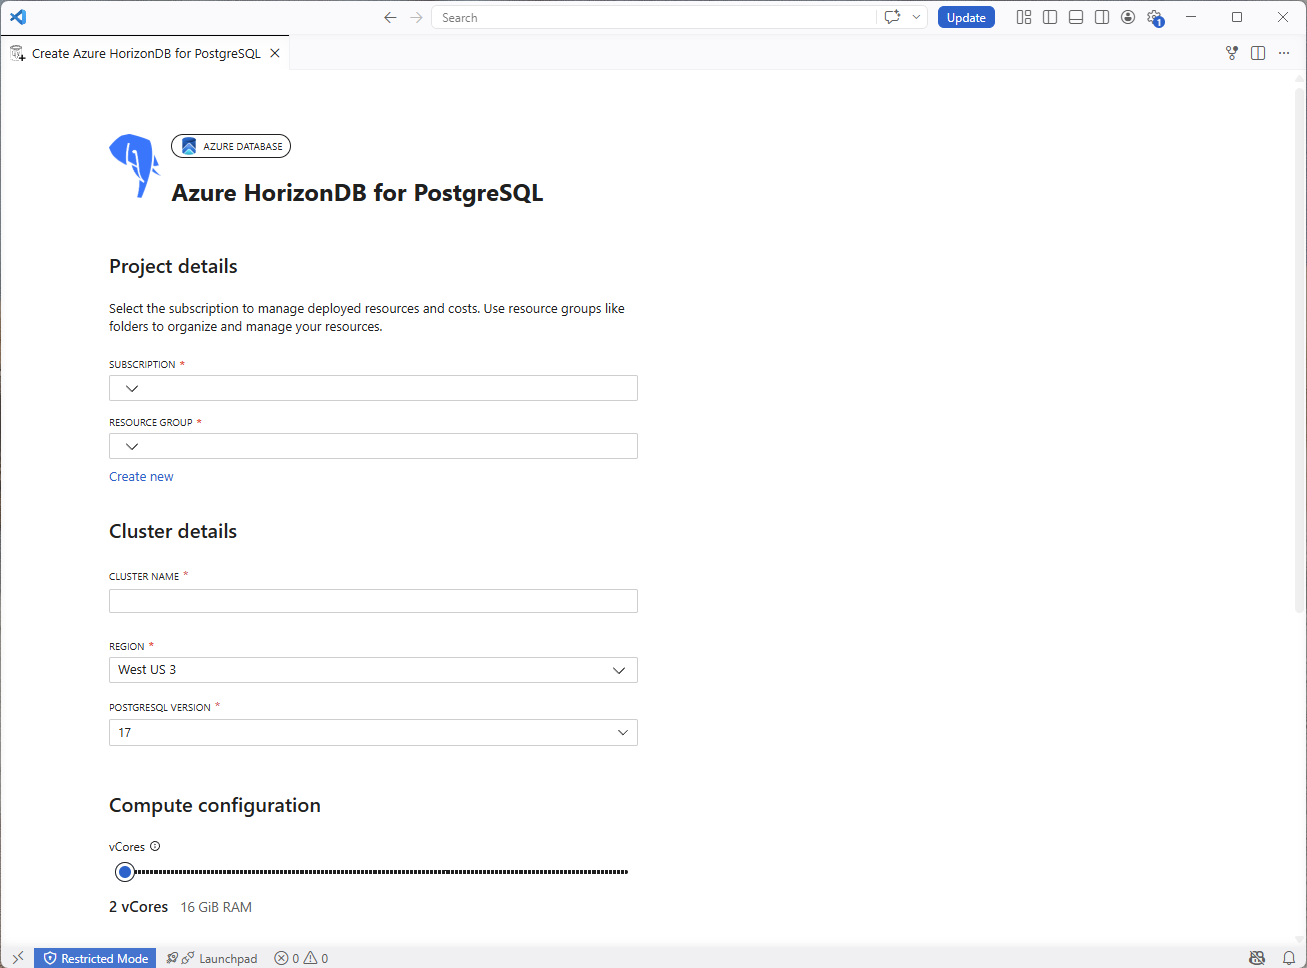1307x968 pixels.
Task: Open the Subscription dropdown
Action: 373,388
